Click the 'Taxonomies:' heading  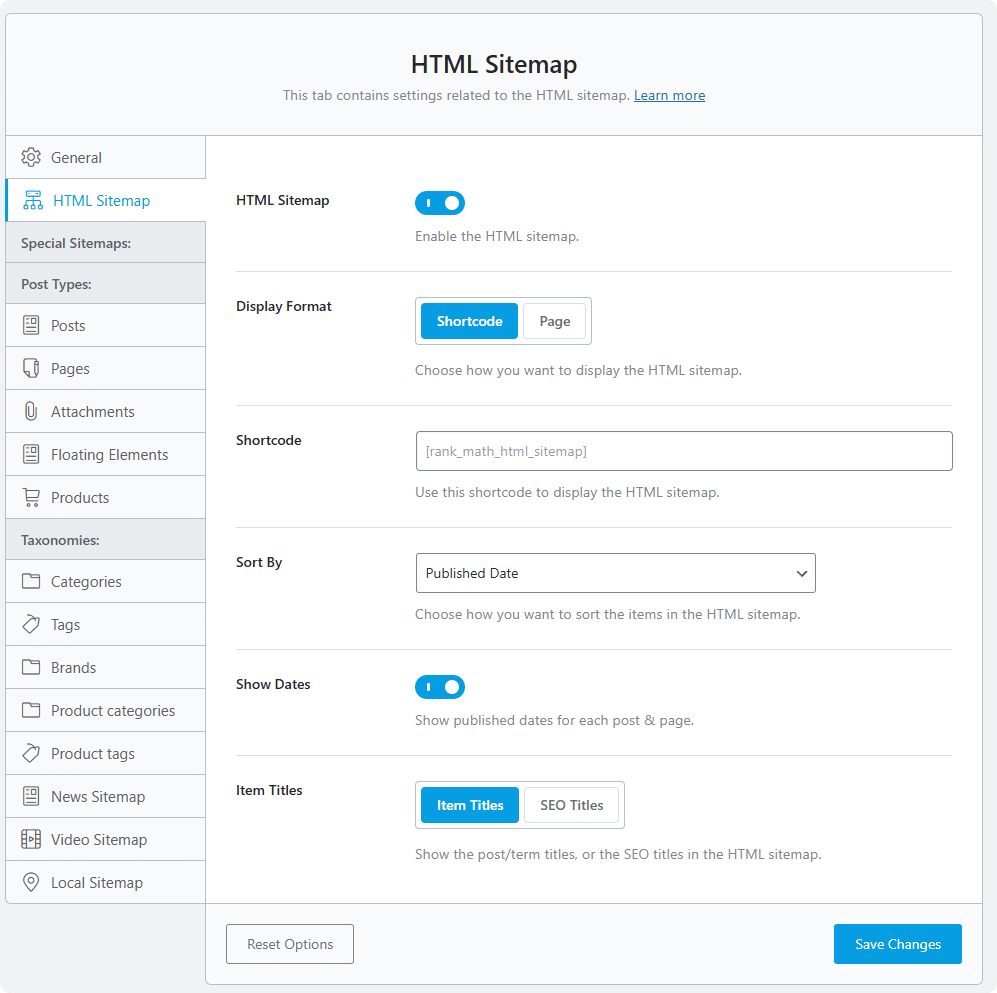60,540
